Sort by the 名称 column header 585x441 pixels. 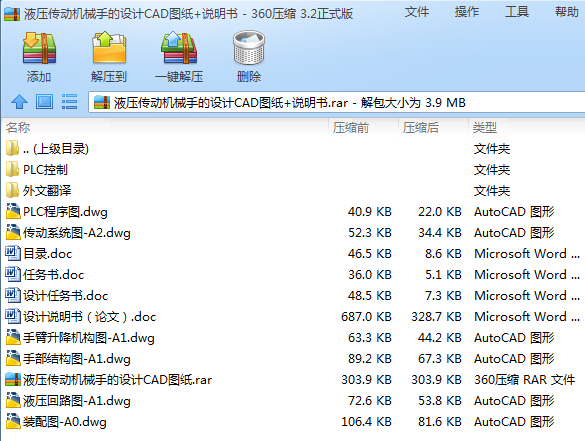[x=18, y=128]
